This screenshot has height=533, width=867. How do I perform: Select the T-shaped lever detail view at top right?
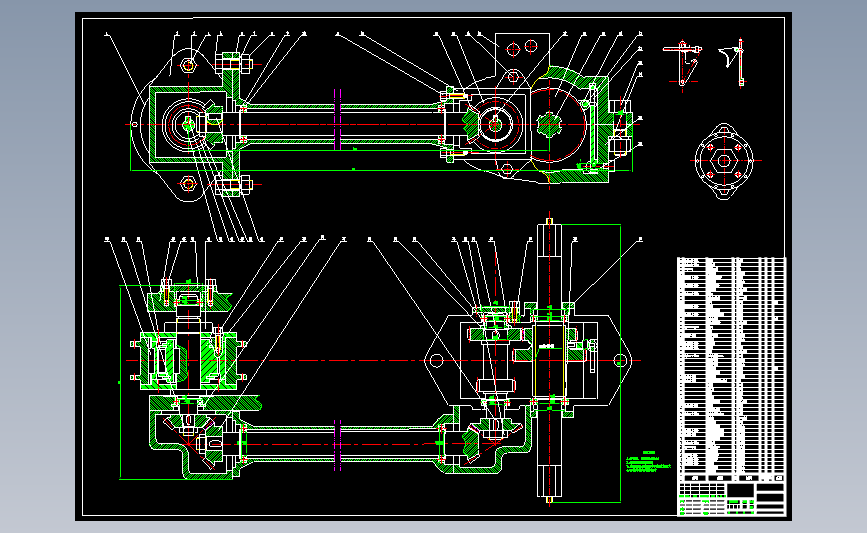click(x=682, y=64)
